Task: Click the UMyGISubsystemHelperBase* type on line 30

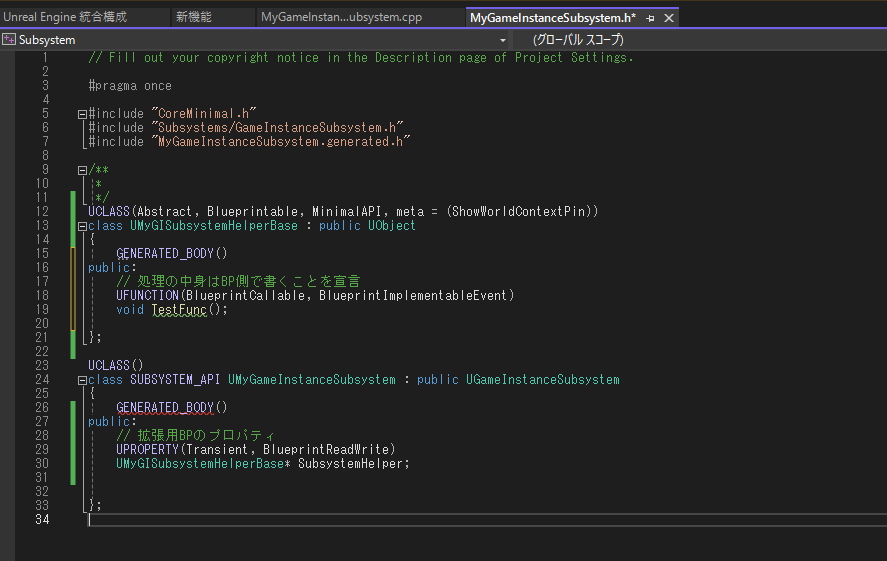Action: [x=203, y=464]
